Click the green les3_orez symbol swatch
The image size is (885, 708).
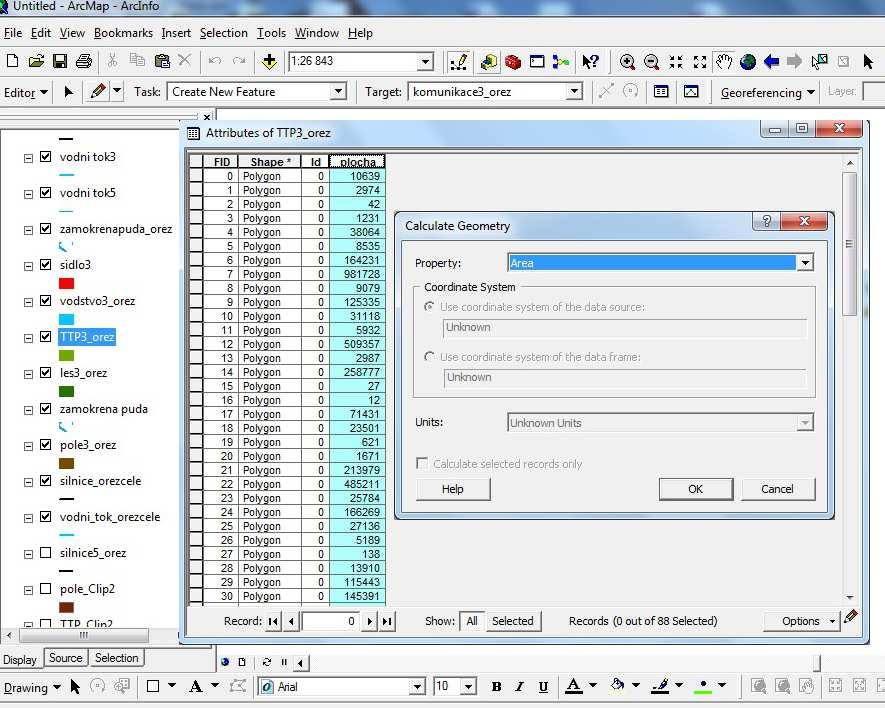[x=67, y=391]
